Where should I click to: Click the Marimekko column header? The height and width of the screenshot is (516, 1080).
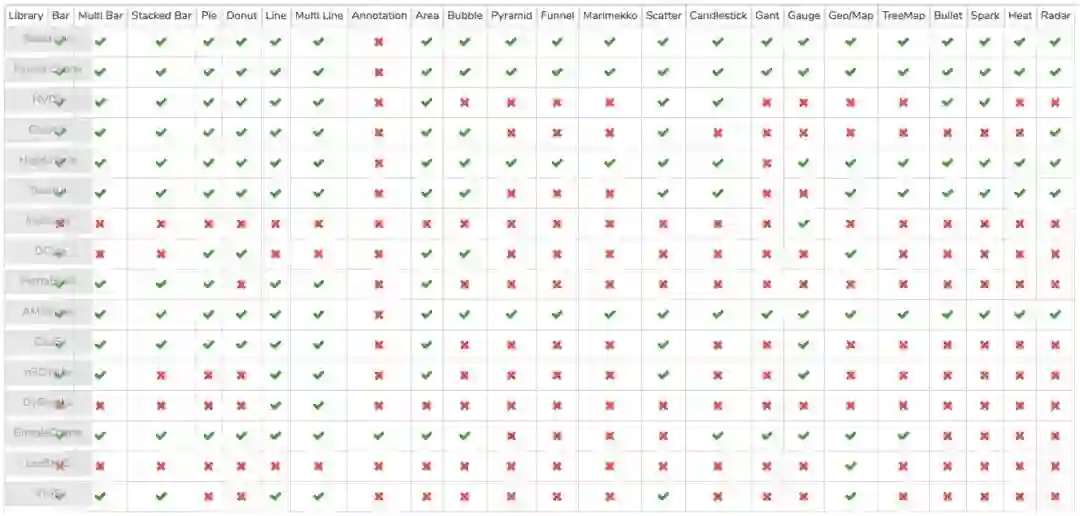click(x=609, y=16)
